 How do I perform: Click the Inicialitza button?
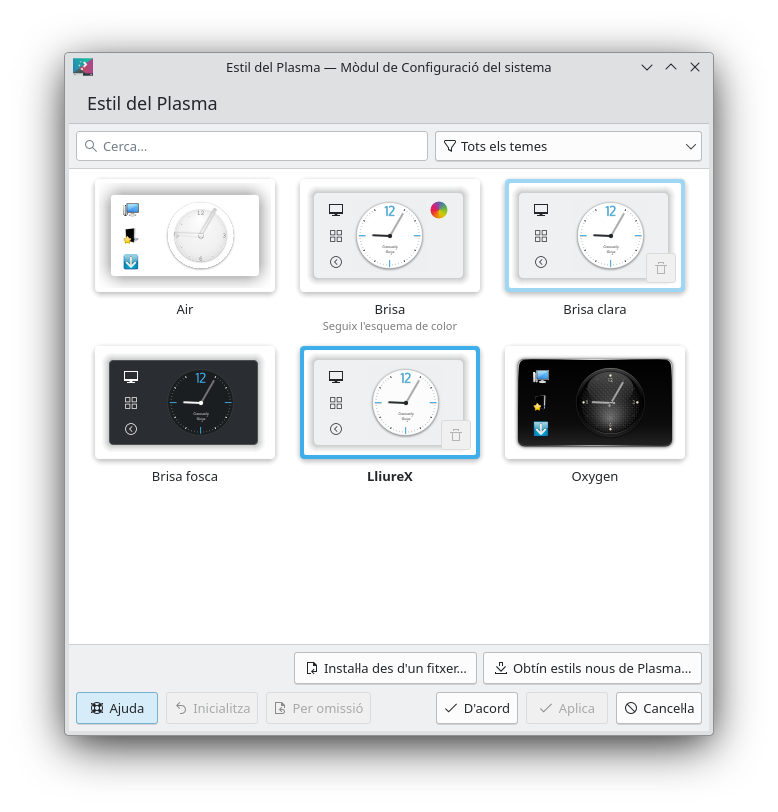[x=212, y=708]
